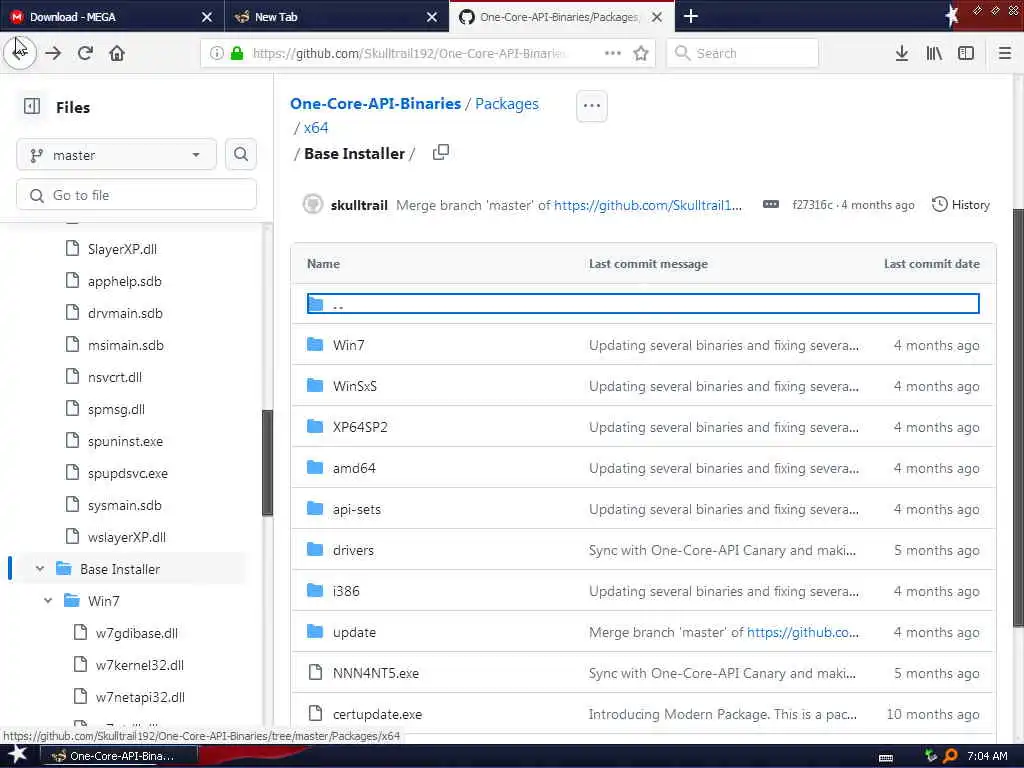Click the page vertical scrollbar

tap(1018, 418)
